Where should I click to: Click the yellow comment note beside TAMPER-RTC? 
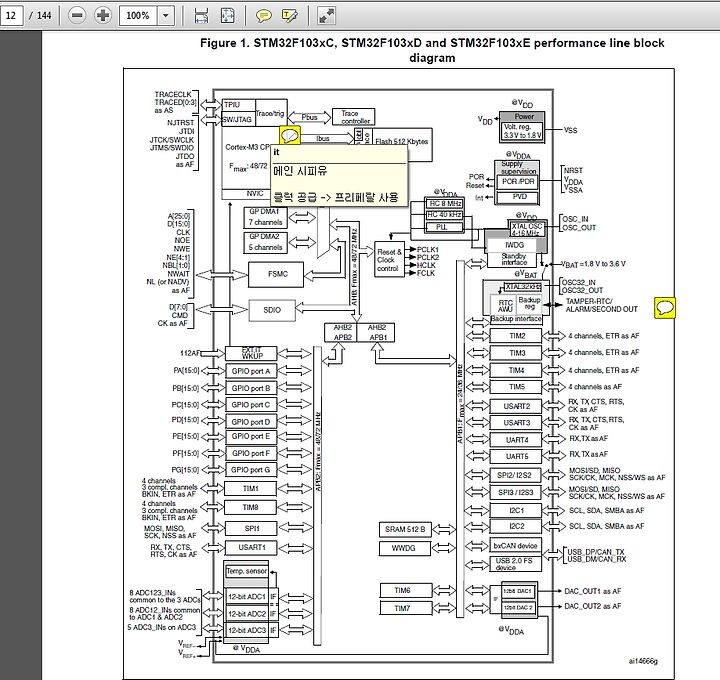[665, 308]
